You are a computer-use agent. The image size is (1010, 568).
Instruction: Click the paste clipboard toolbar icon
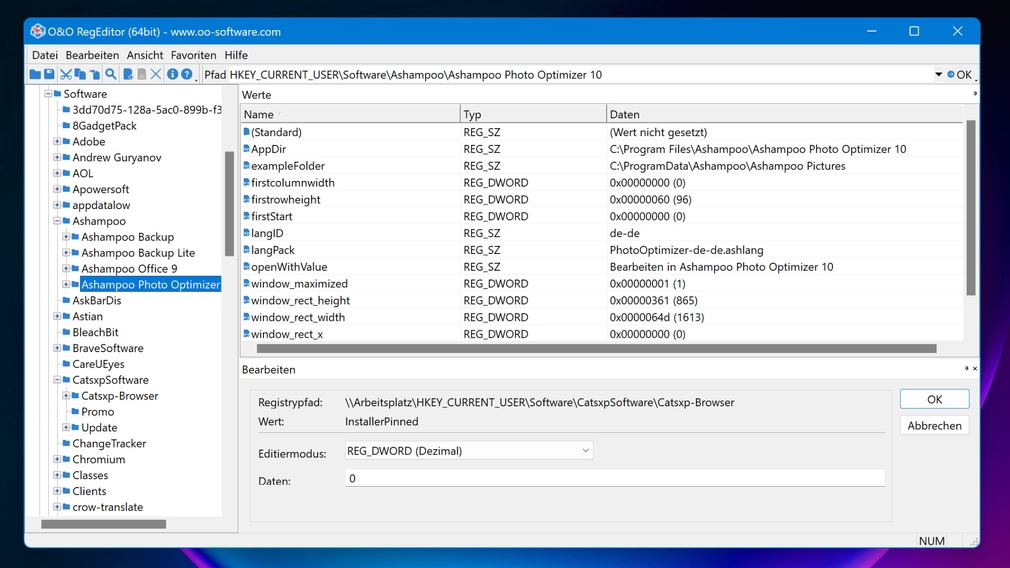(95, 75)
